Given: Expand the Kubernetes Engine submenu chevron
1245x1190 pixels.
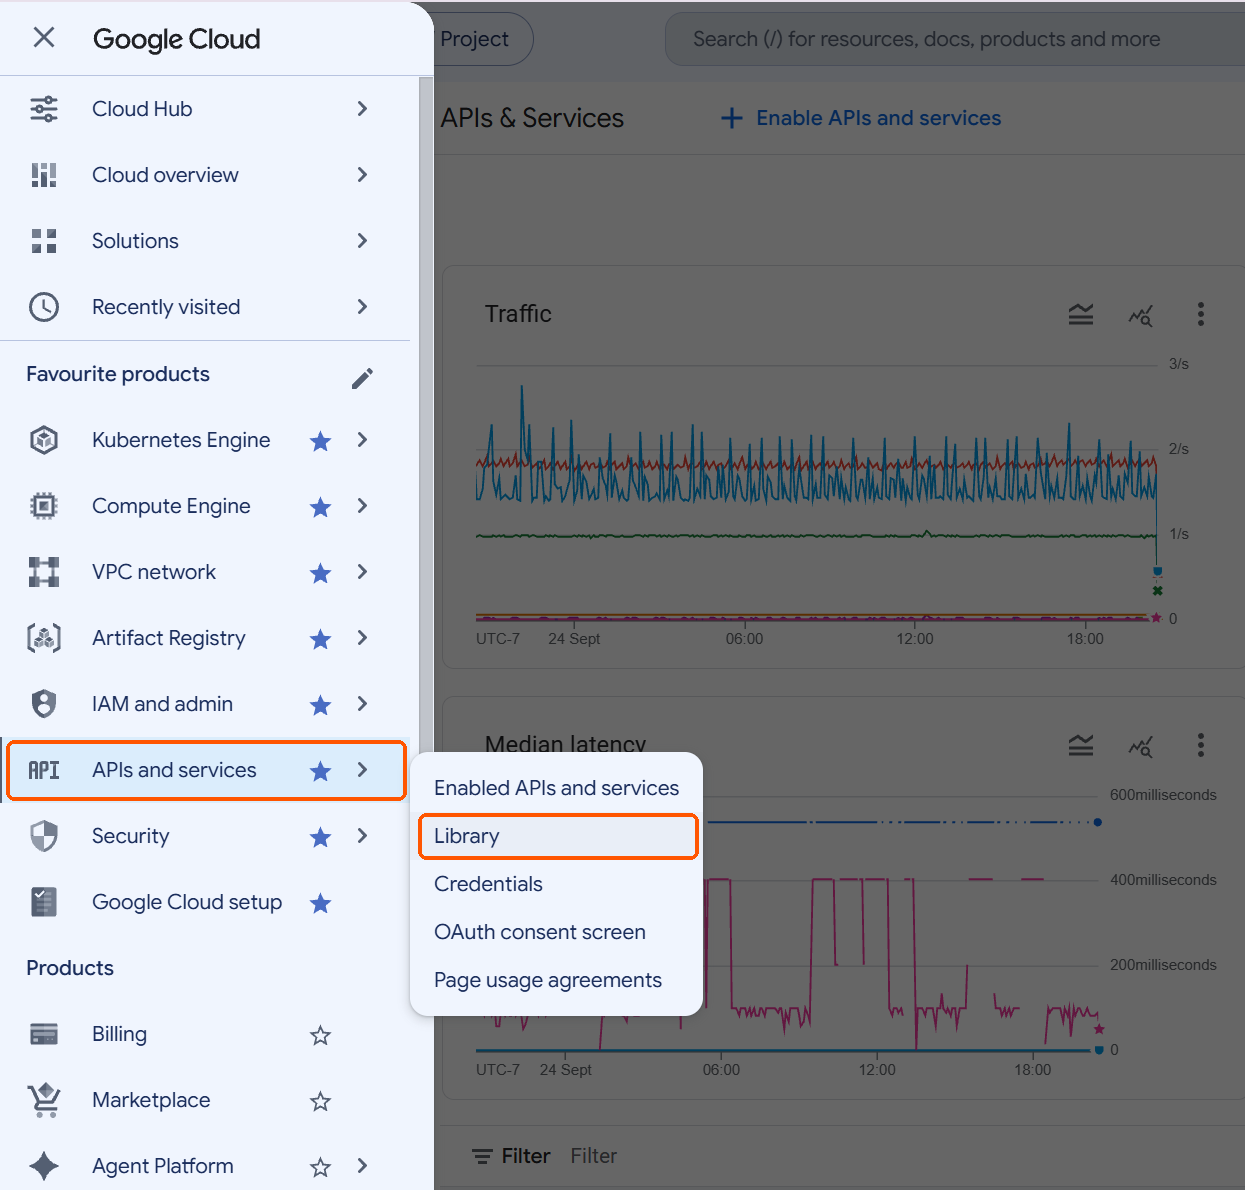Looking at the screenshot, I should coord(362,439).
